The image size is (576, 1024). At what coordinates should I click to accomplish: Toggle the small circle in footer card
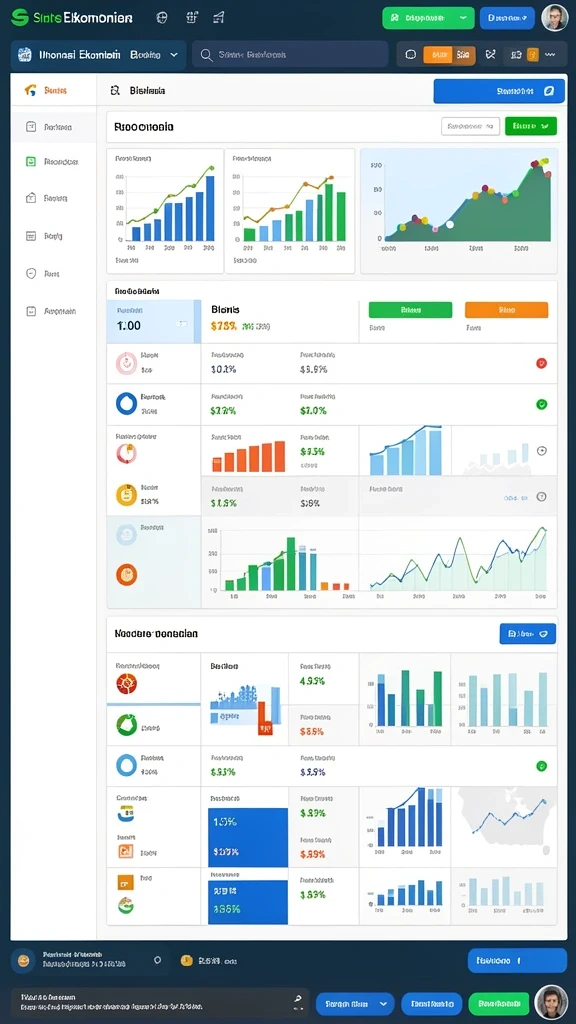tap(157, 960)
